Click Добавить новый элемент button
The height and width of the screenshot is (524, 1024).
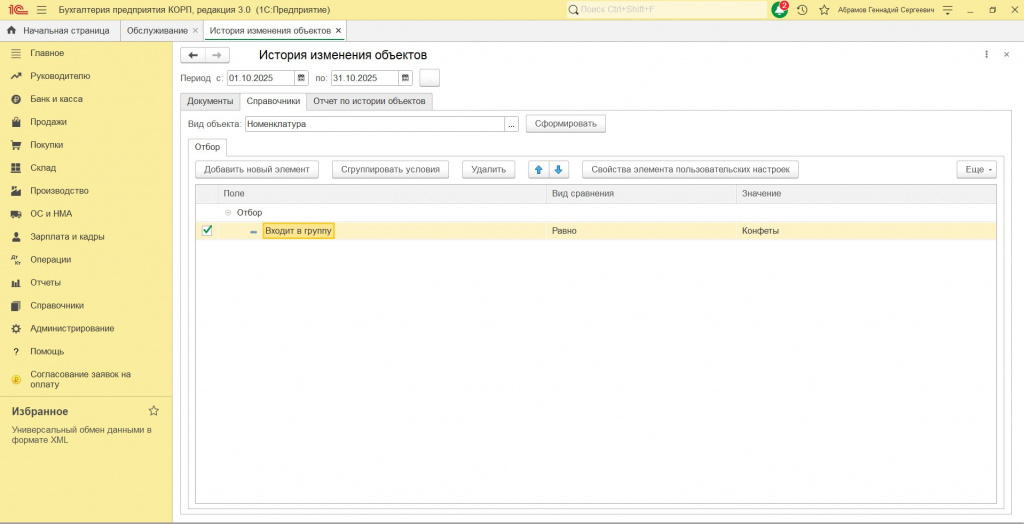click(x=257, y=169)
